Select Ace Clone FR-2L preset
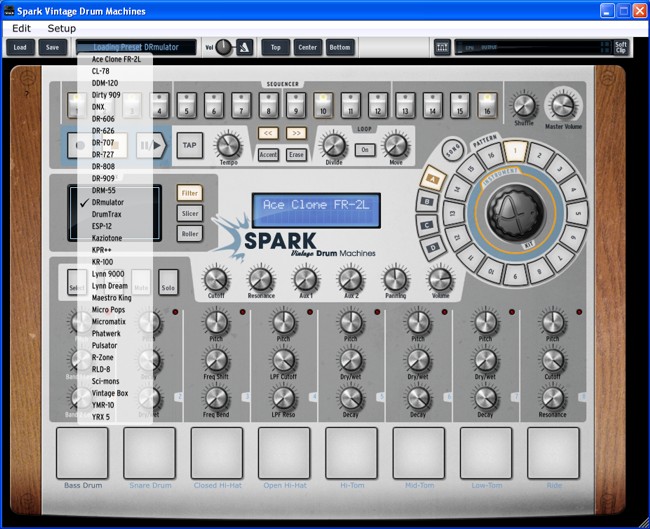Image resolution: width=650 pixels, height=529 pixels. pyautogui.click(x=116, y=59)
